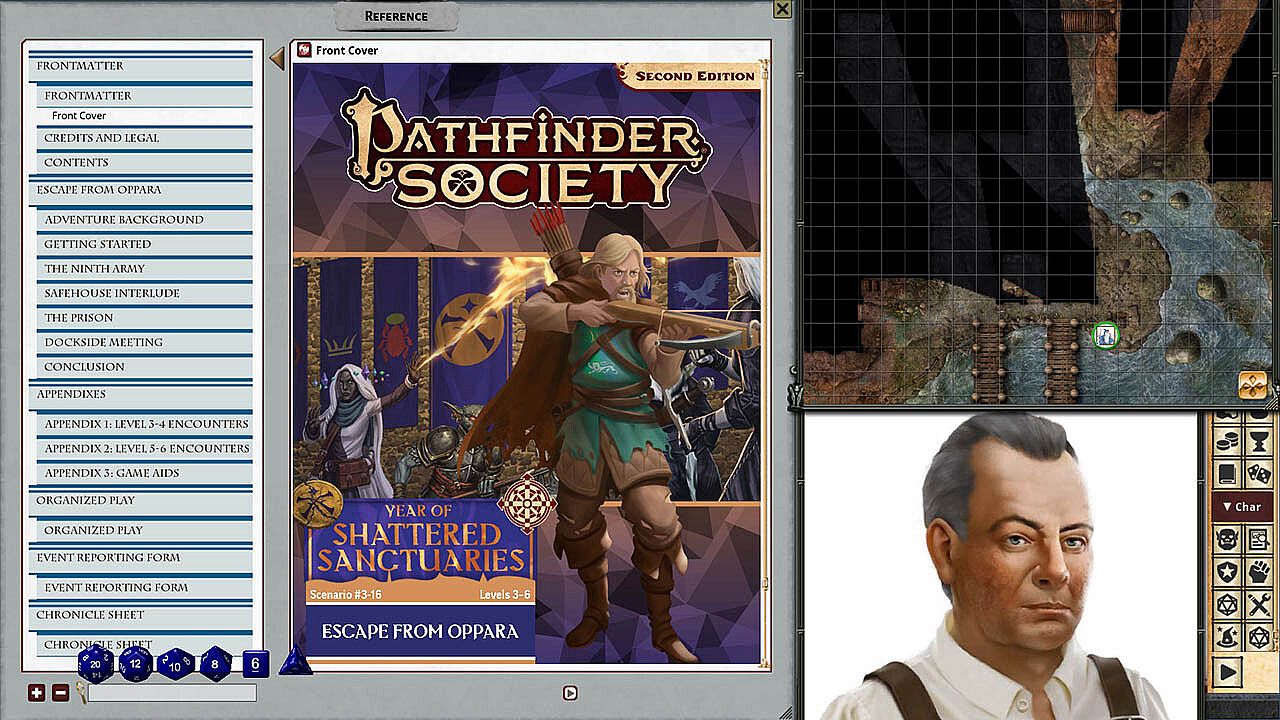
Task: Click the play arrow button in the sidebar
Action: [x=1228, y=672]
